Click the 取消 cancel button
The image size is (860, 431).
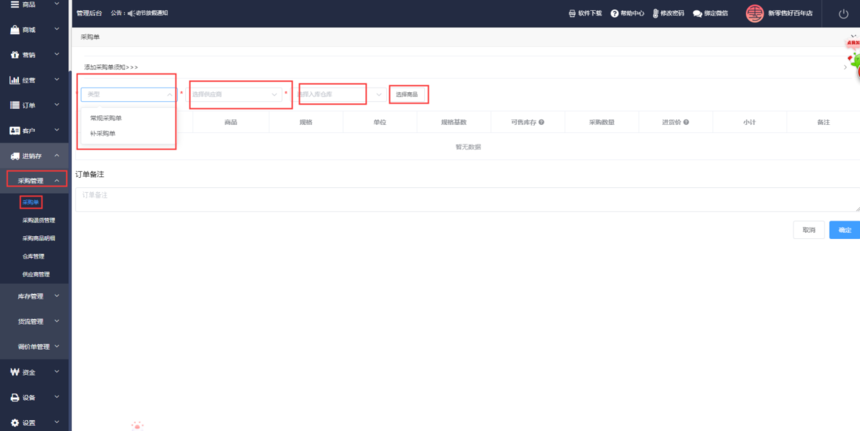coord(808,230)
